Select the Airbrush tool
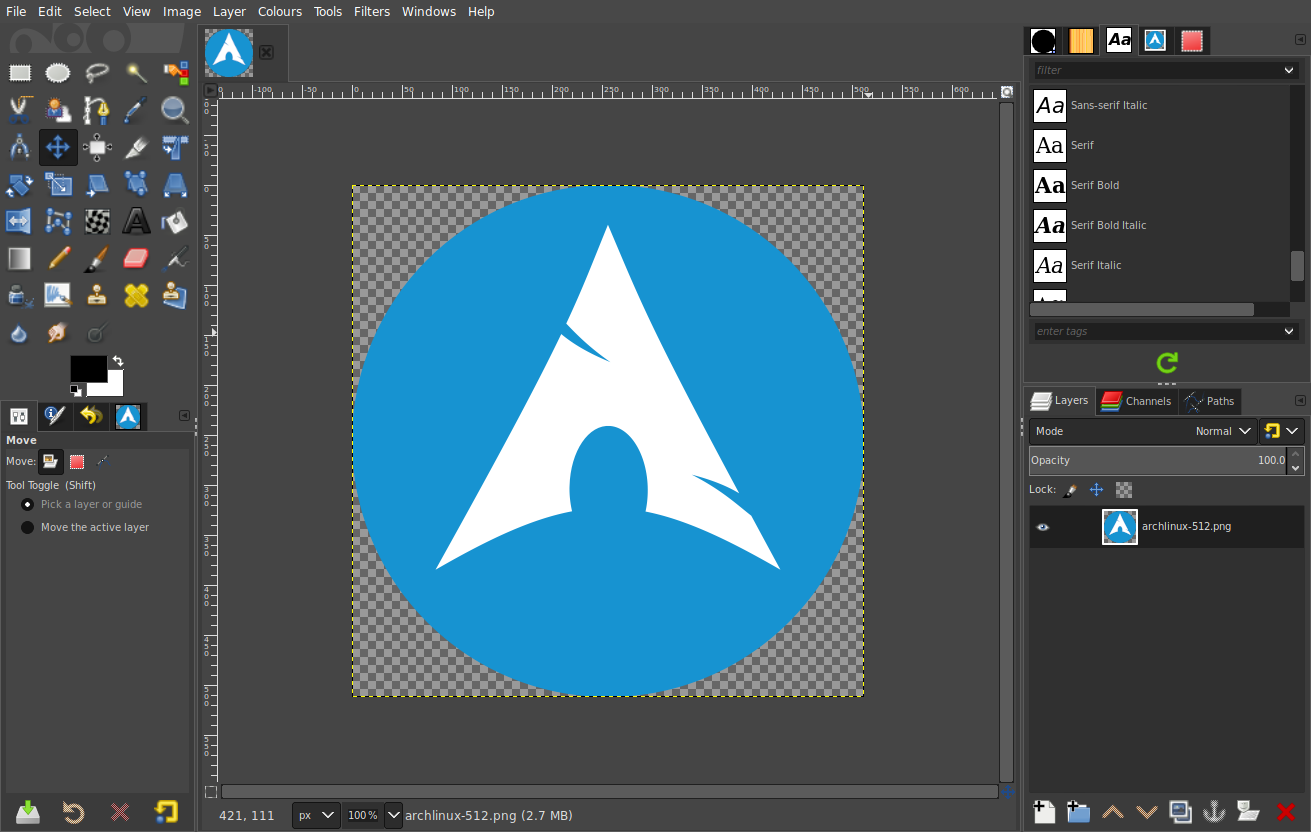The width and height of the screenshot is (1311, 832). [x=175, y=258]
